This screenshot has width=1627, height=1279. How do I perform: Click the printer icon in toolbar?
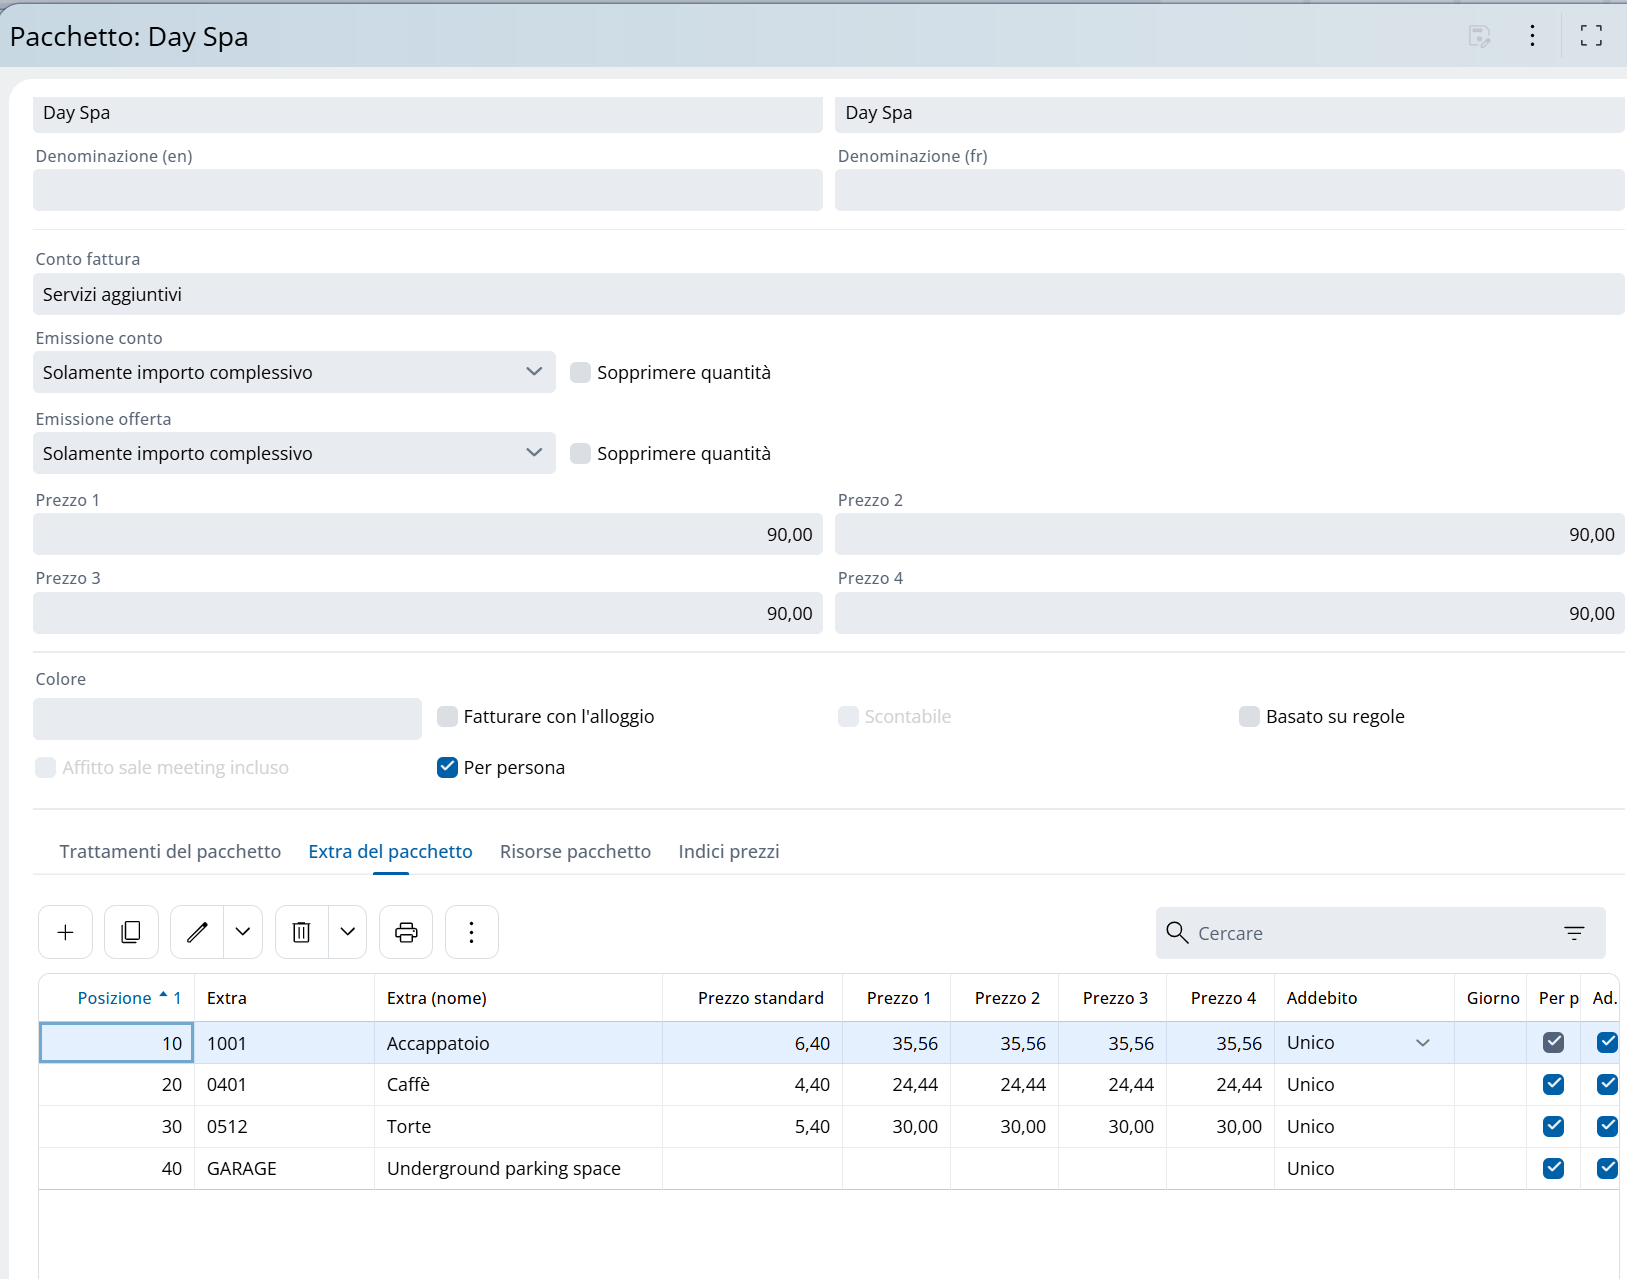[x=406, y=932]
